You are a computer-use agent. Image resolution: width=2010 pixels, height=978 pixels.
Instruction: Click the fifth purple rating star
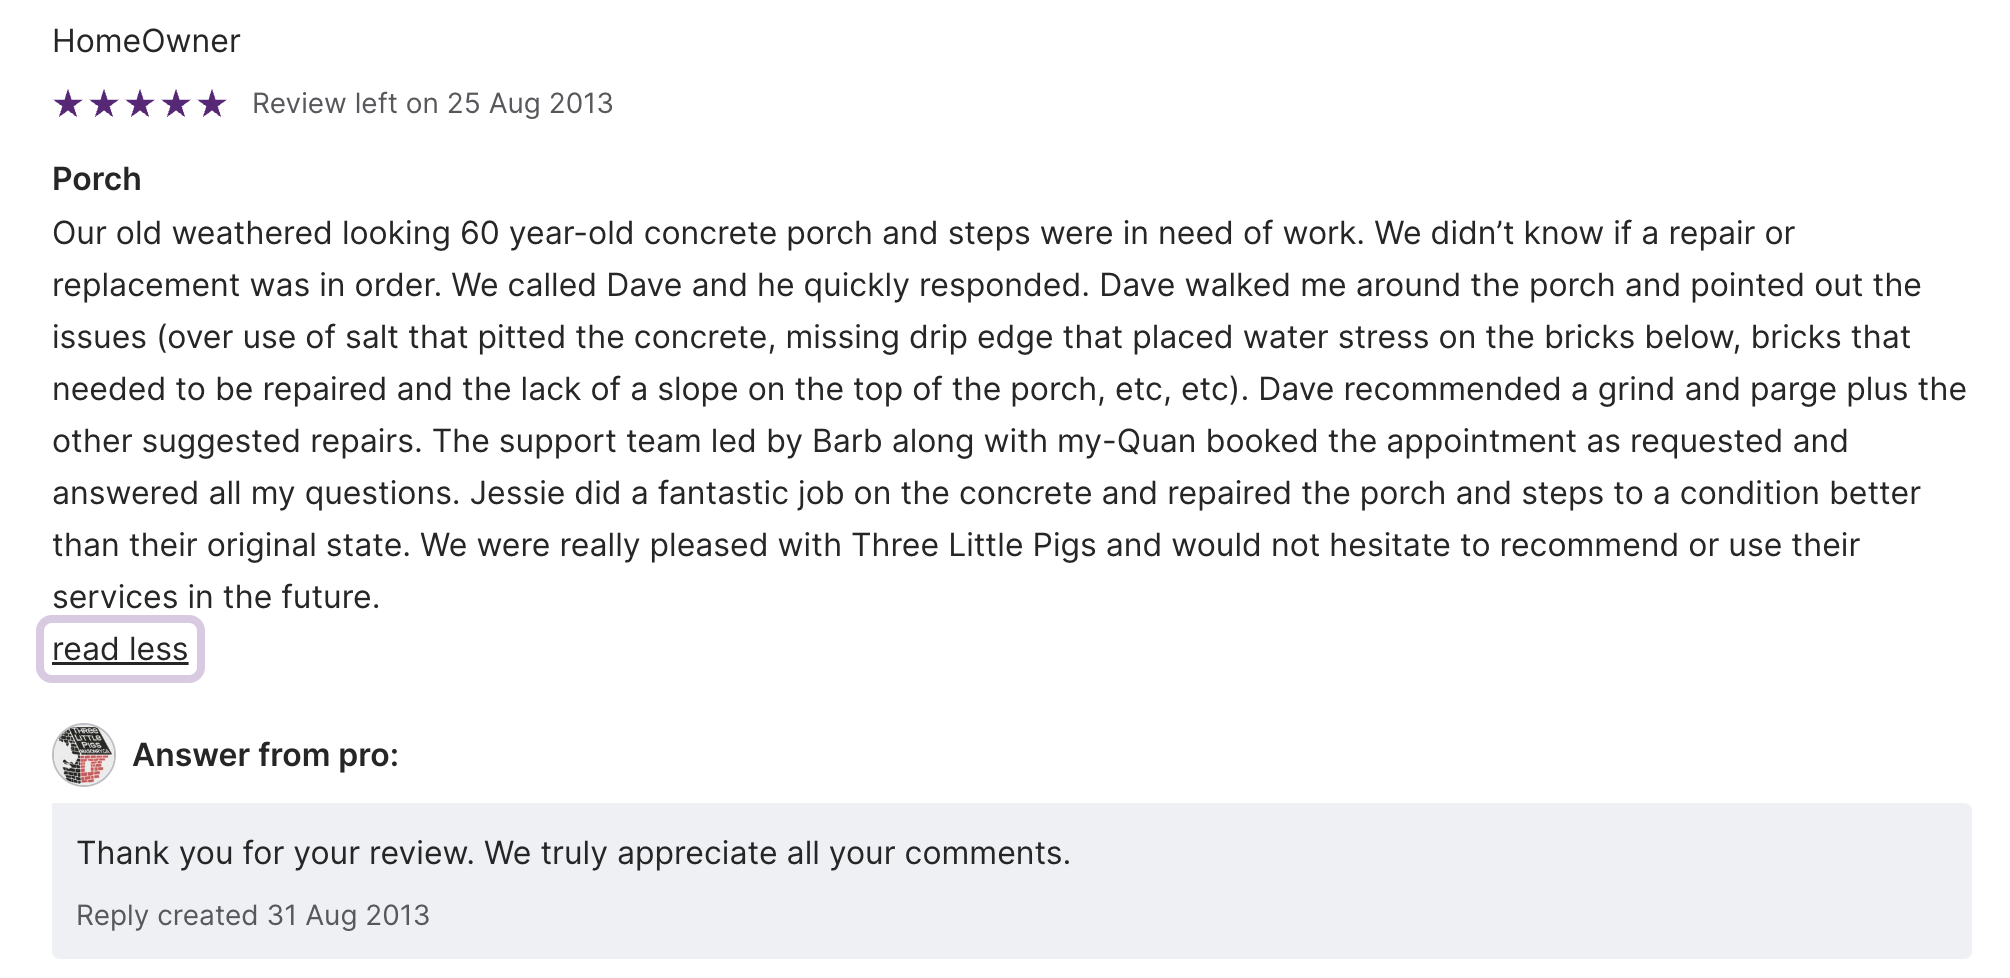212,103
